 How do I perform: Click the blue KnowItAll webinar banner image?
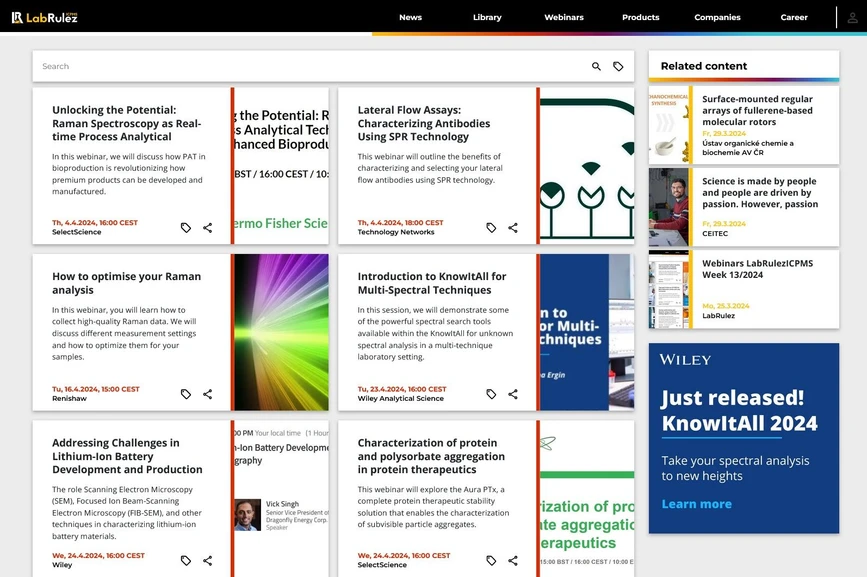(x=587, y=332)
